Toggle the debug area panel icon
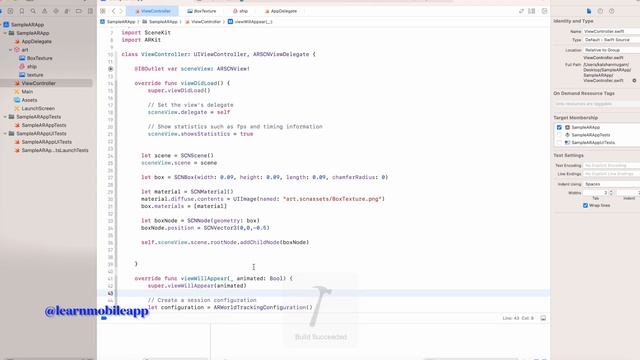Viewport: 640px width, 360px height. [x=543, y=318]
